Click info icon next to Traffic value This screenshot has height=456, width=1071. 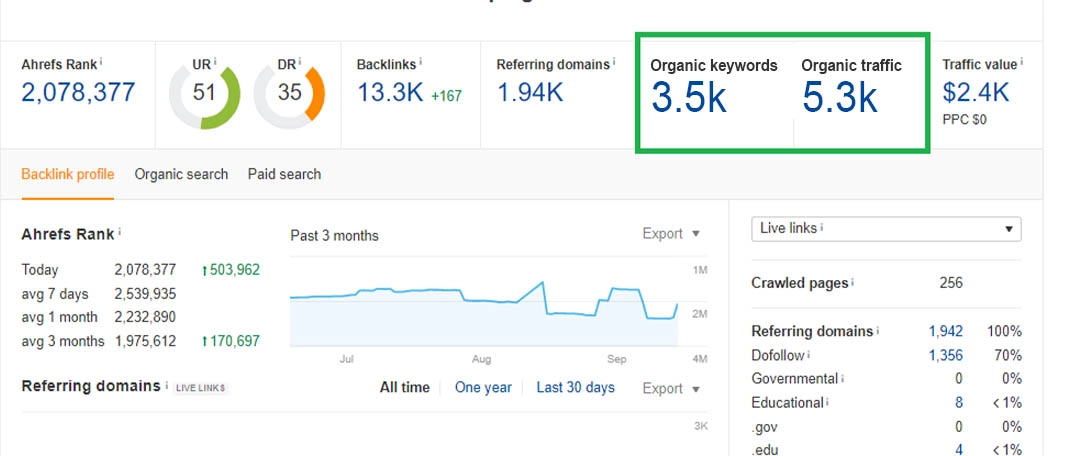[1020, 62]
